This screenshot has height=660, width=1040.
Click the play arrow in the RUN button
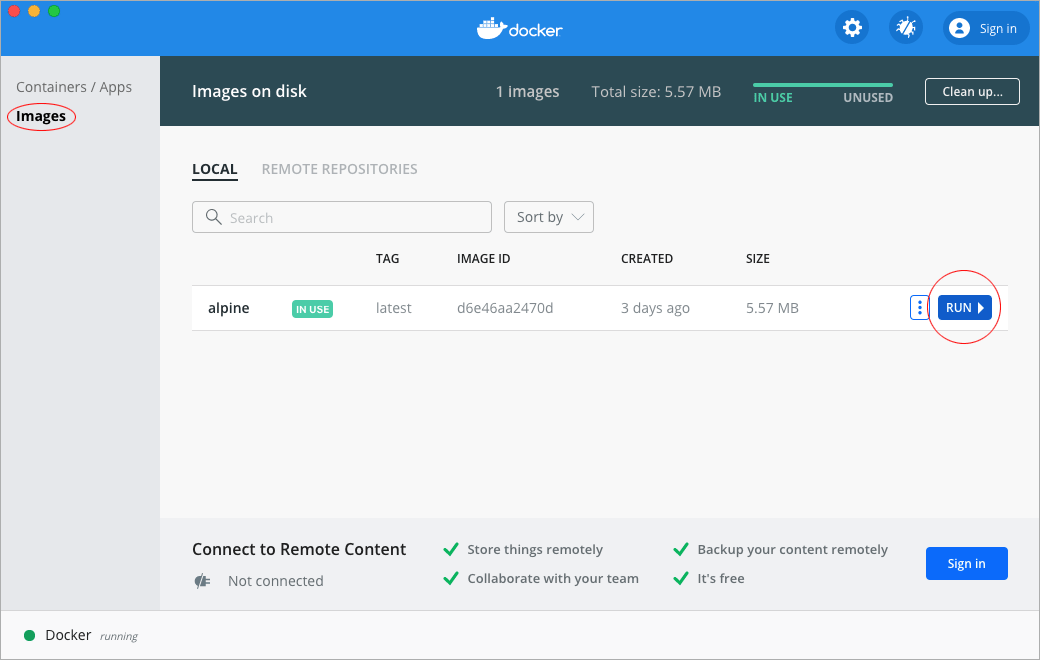[x=981, y=308]
